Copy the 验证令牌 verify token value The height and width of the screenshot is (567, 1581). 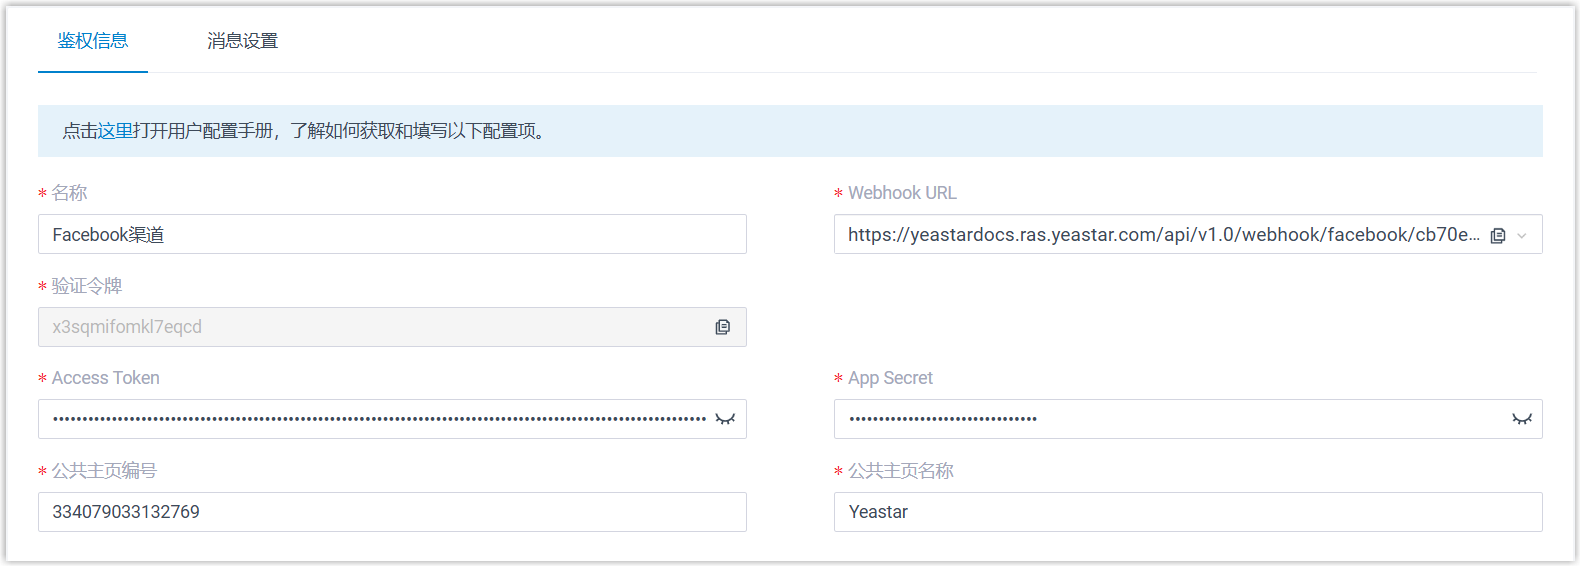tap(722, 327)
